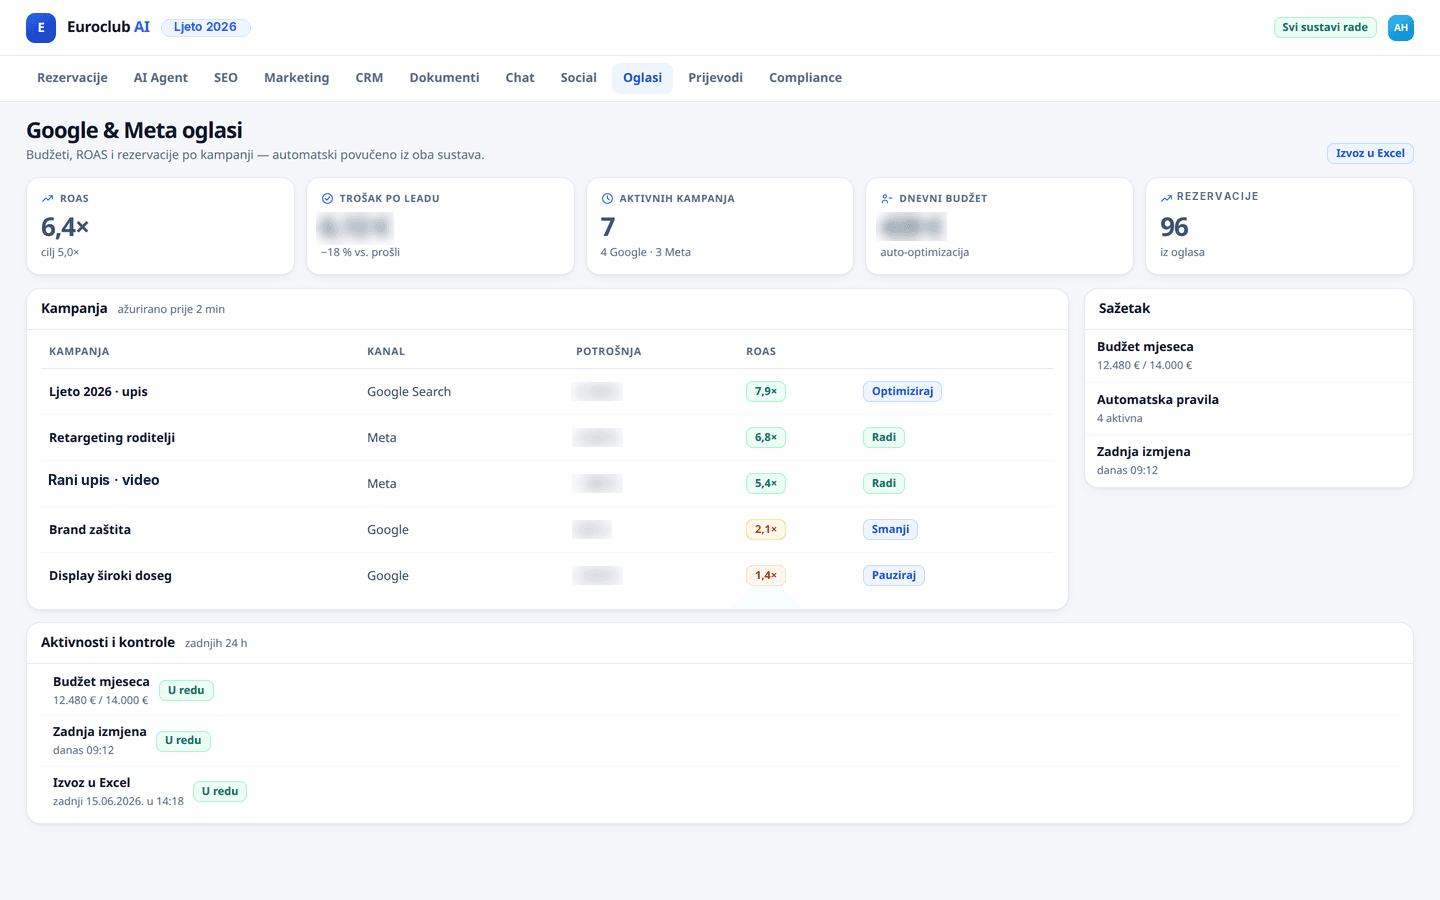Click the Izvoz u Excel button
This screenshot has height=900, width=1440.
1370,153
